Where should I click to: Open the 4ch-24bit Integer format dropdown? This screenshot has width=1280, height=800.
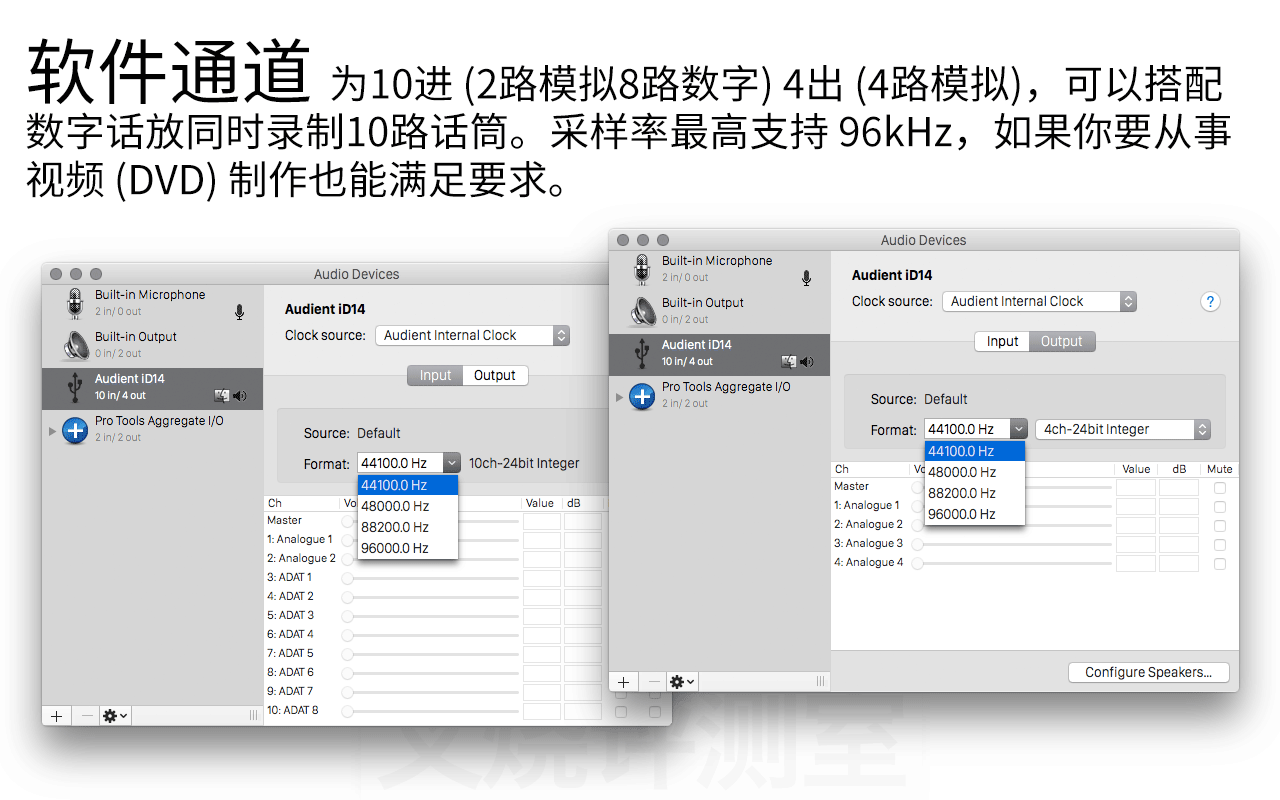(x=1123, y=430)
